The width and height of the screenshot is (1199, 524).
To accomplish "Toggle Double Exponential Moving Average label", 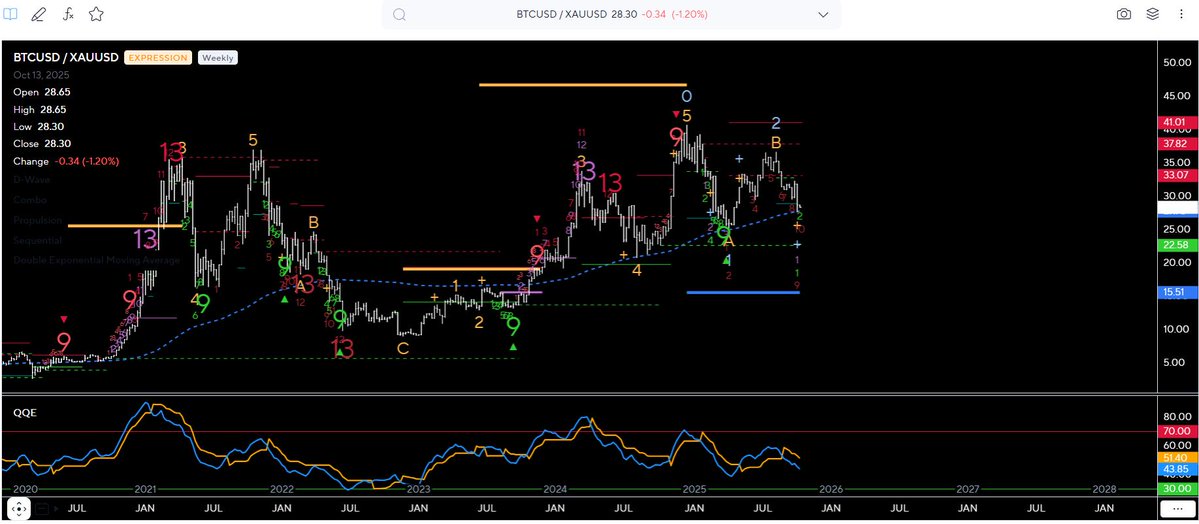I will click(96, 260).
